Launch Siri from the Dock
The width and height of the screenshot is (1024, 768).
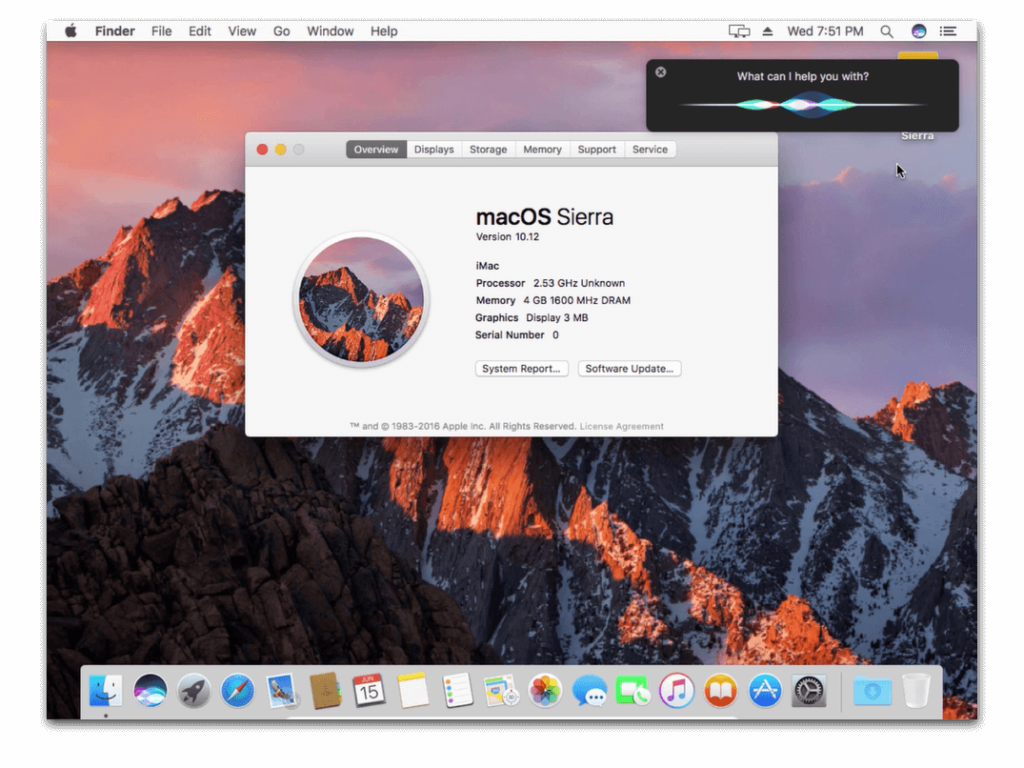(148, 689)
